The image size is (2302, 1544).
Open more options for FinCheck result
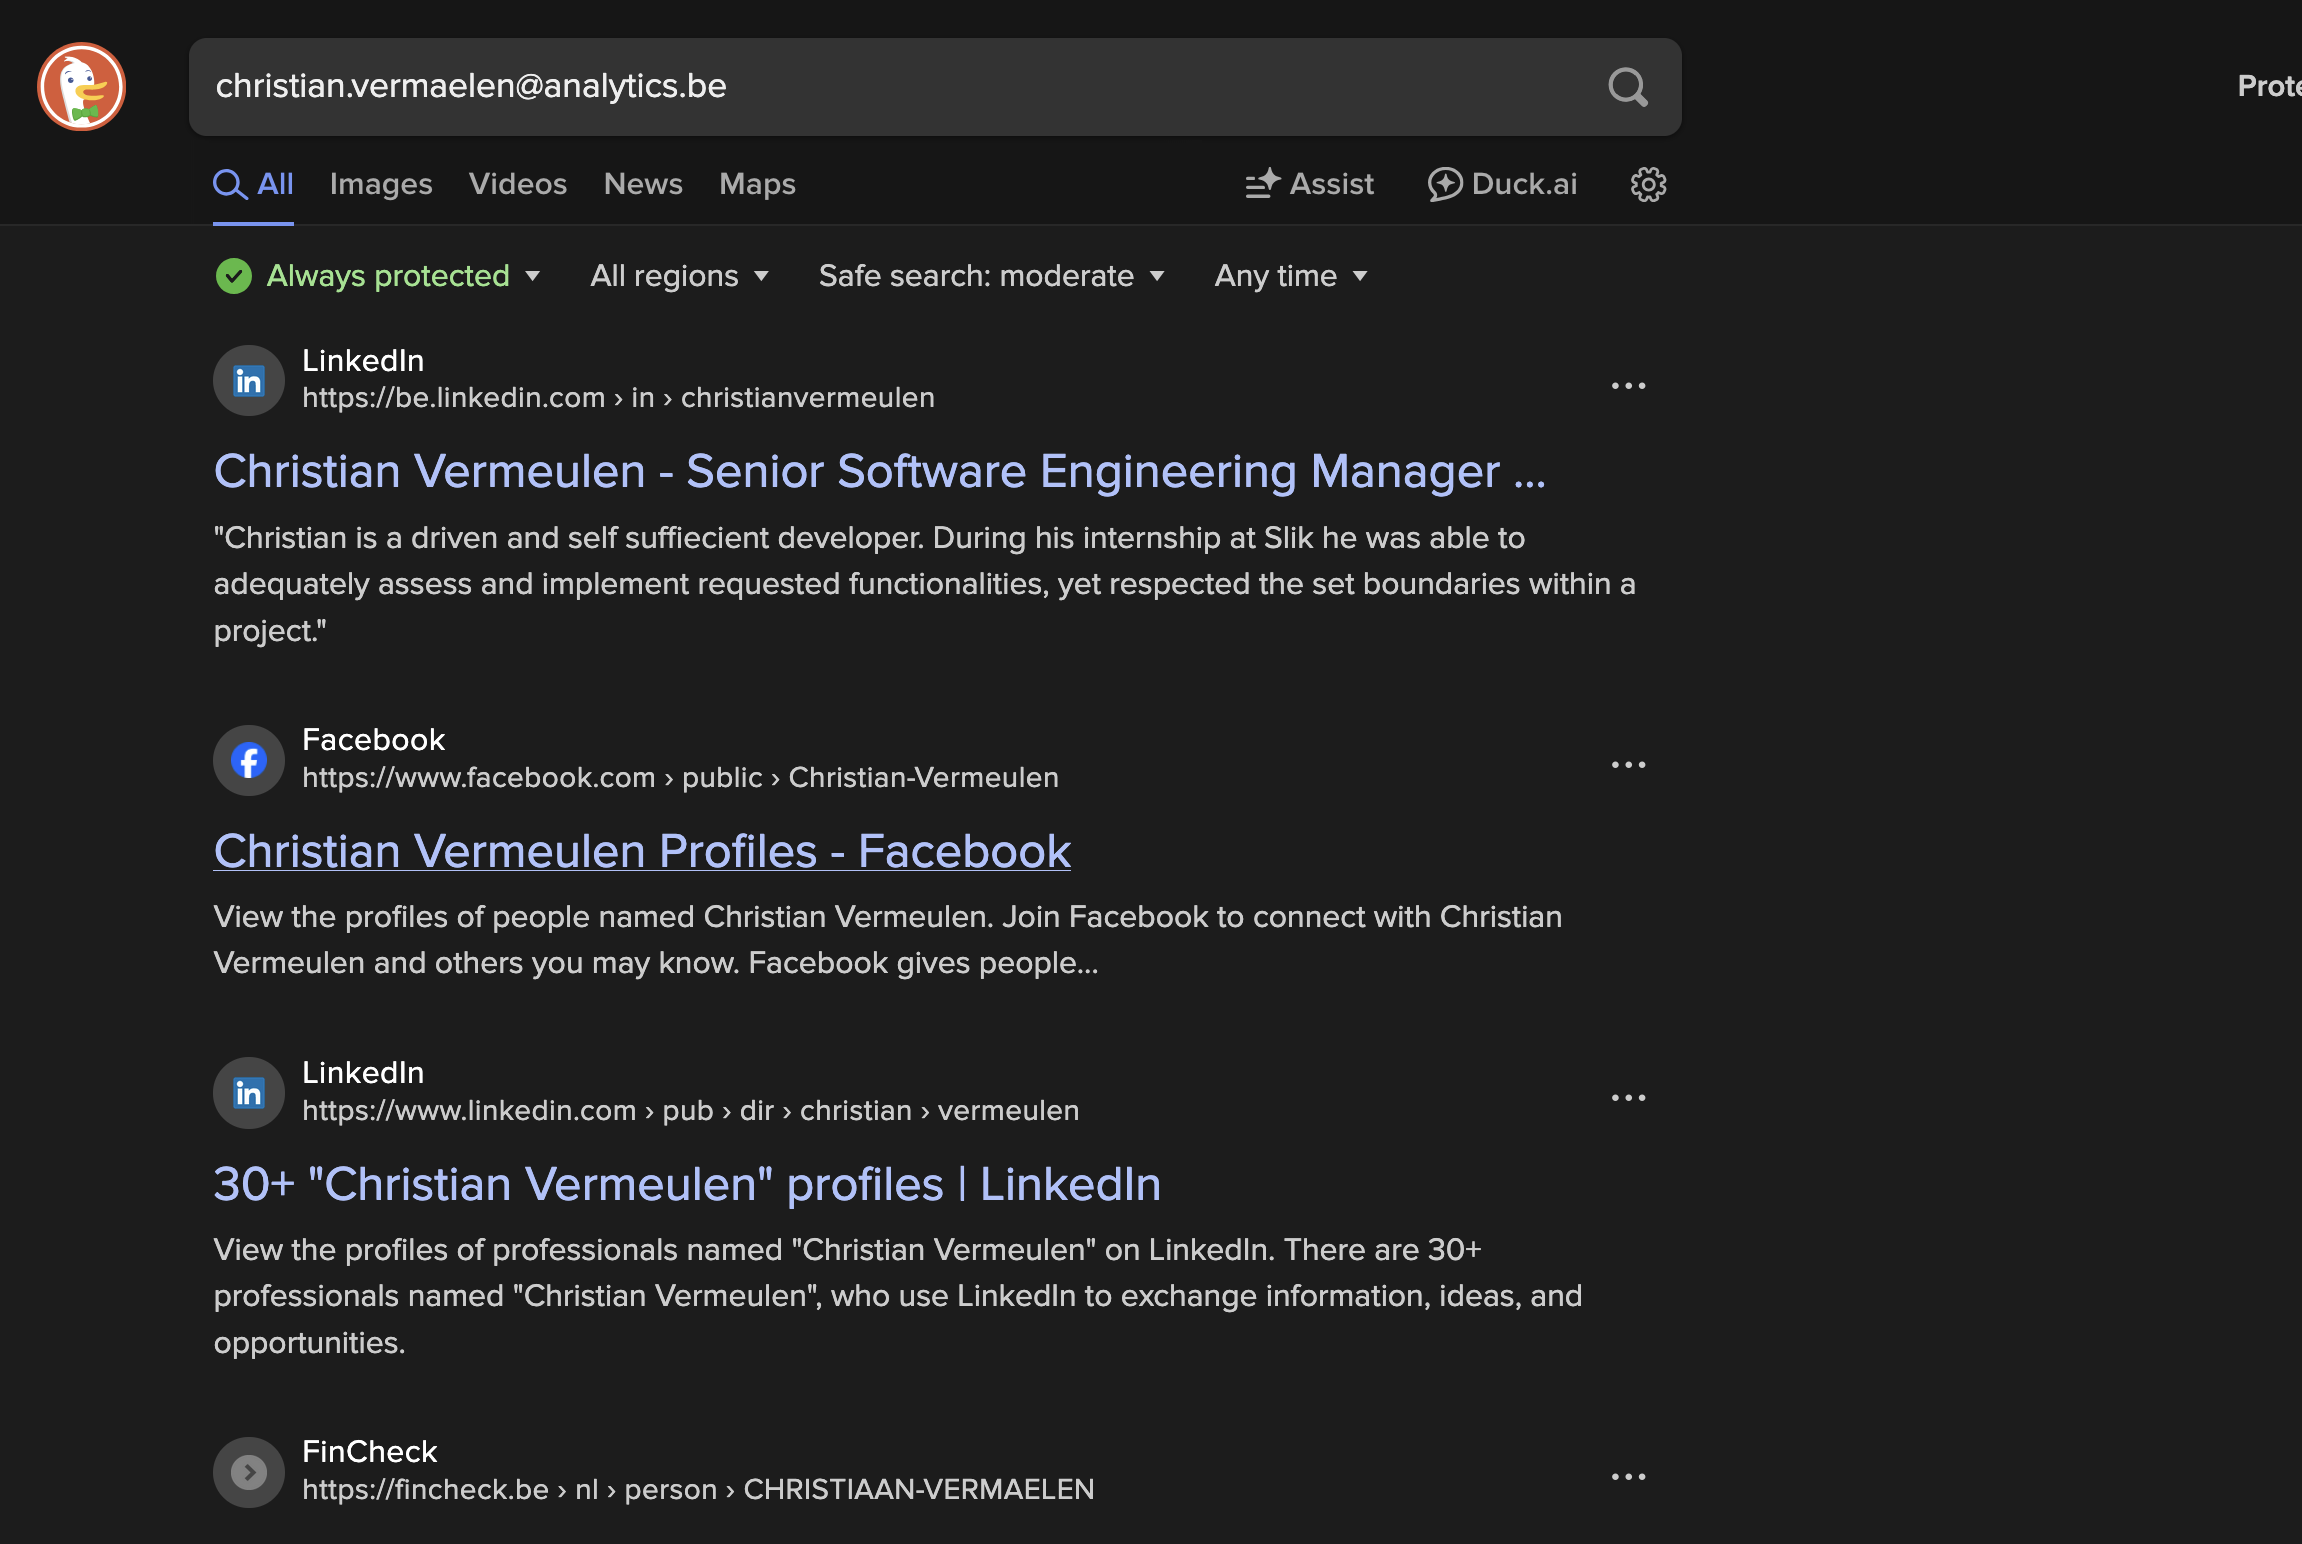coord(1628,1477)
